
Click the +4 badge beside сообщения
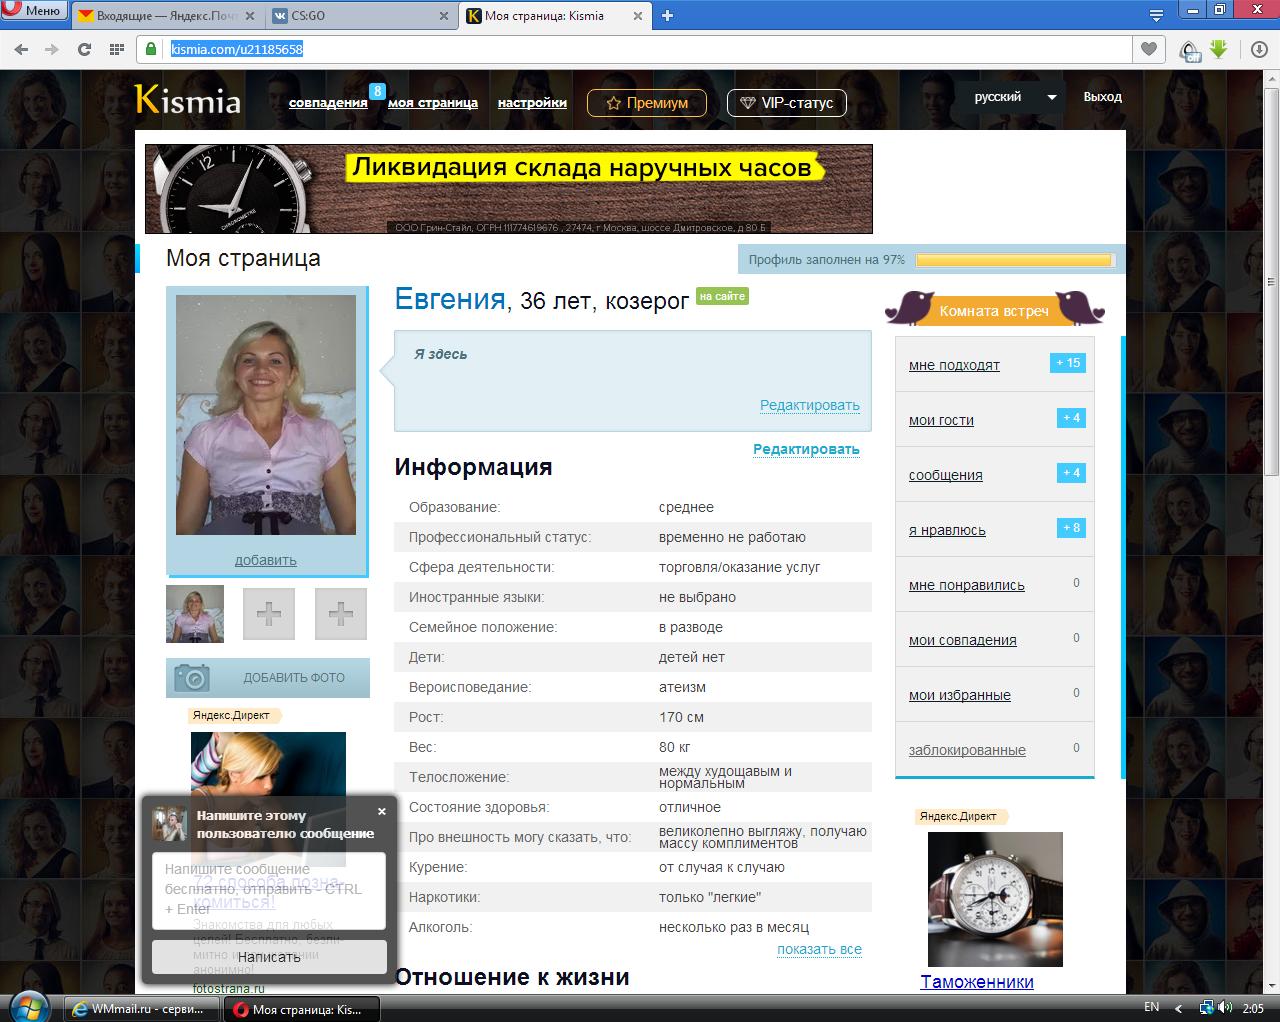click(x=1071, y=473)
